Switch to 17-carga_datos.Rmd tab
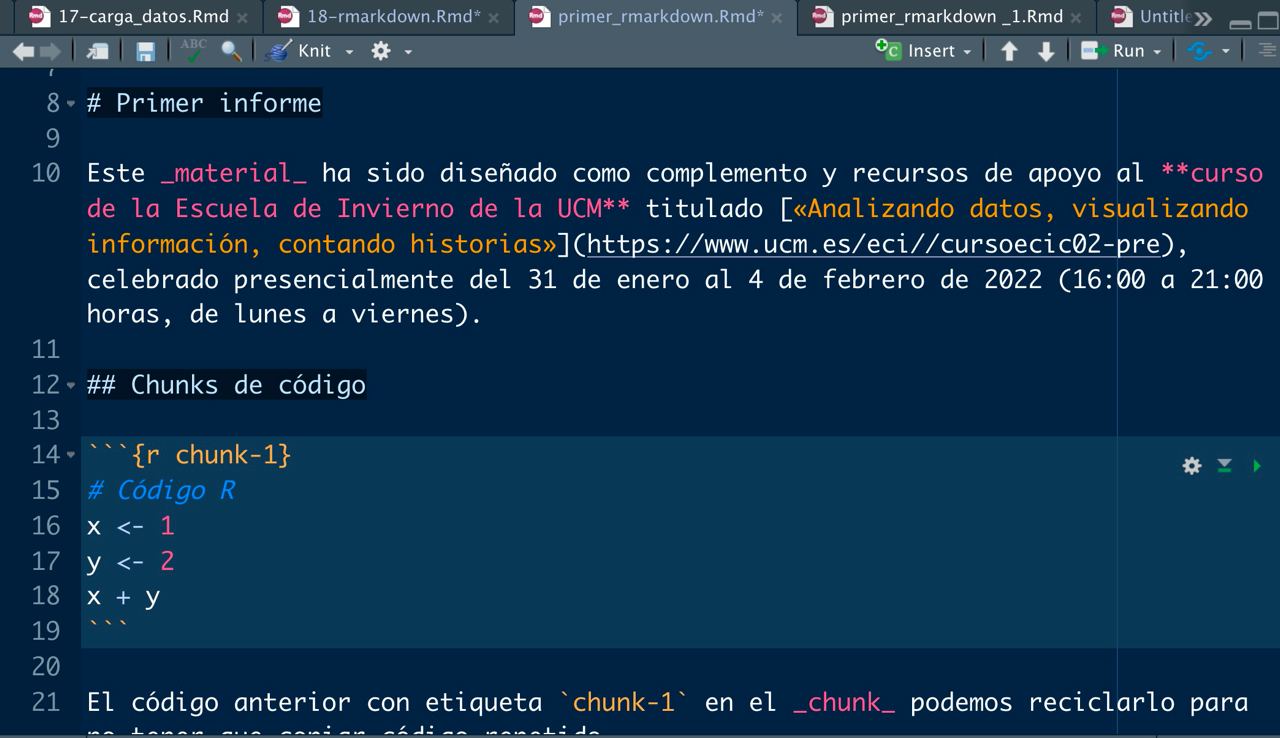The width and height of the screenshot is (1280, 738). 143,17
